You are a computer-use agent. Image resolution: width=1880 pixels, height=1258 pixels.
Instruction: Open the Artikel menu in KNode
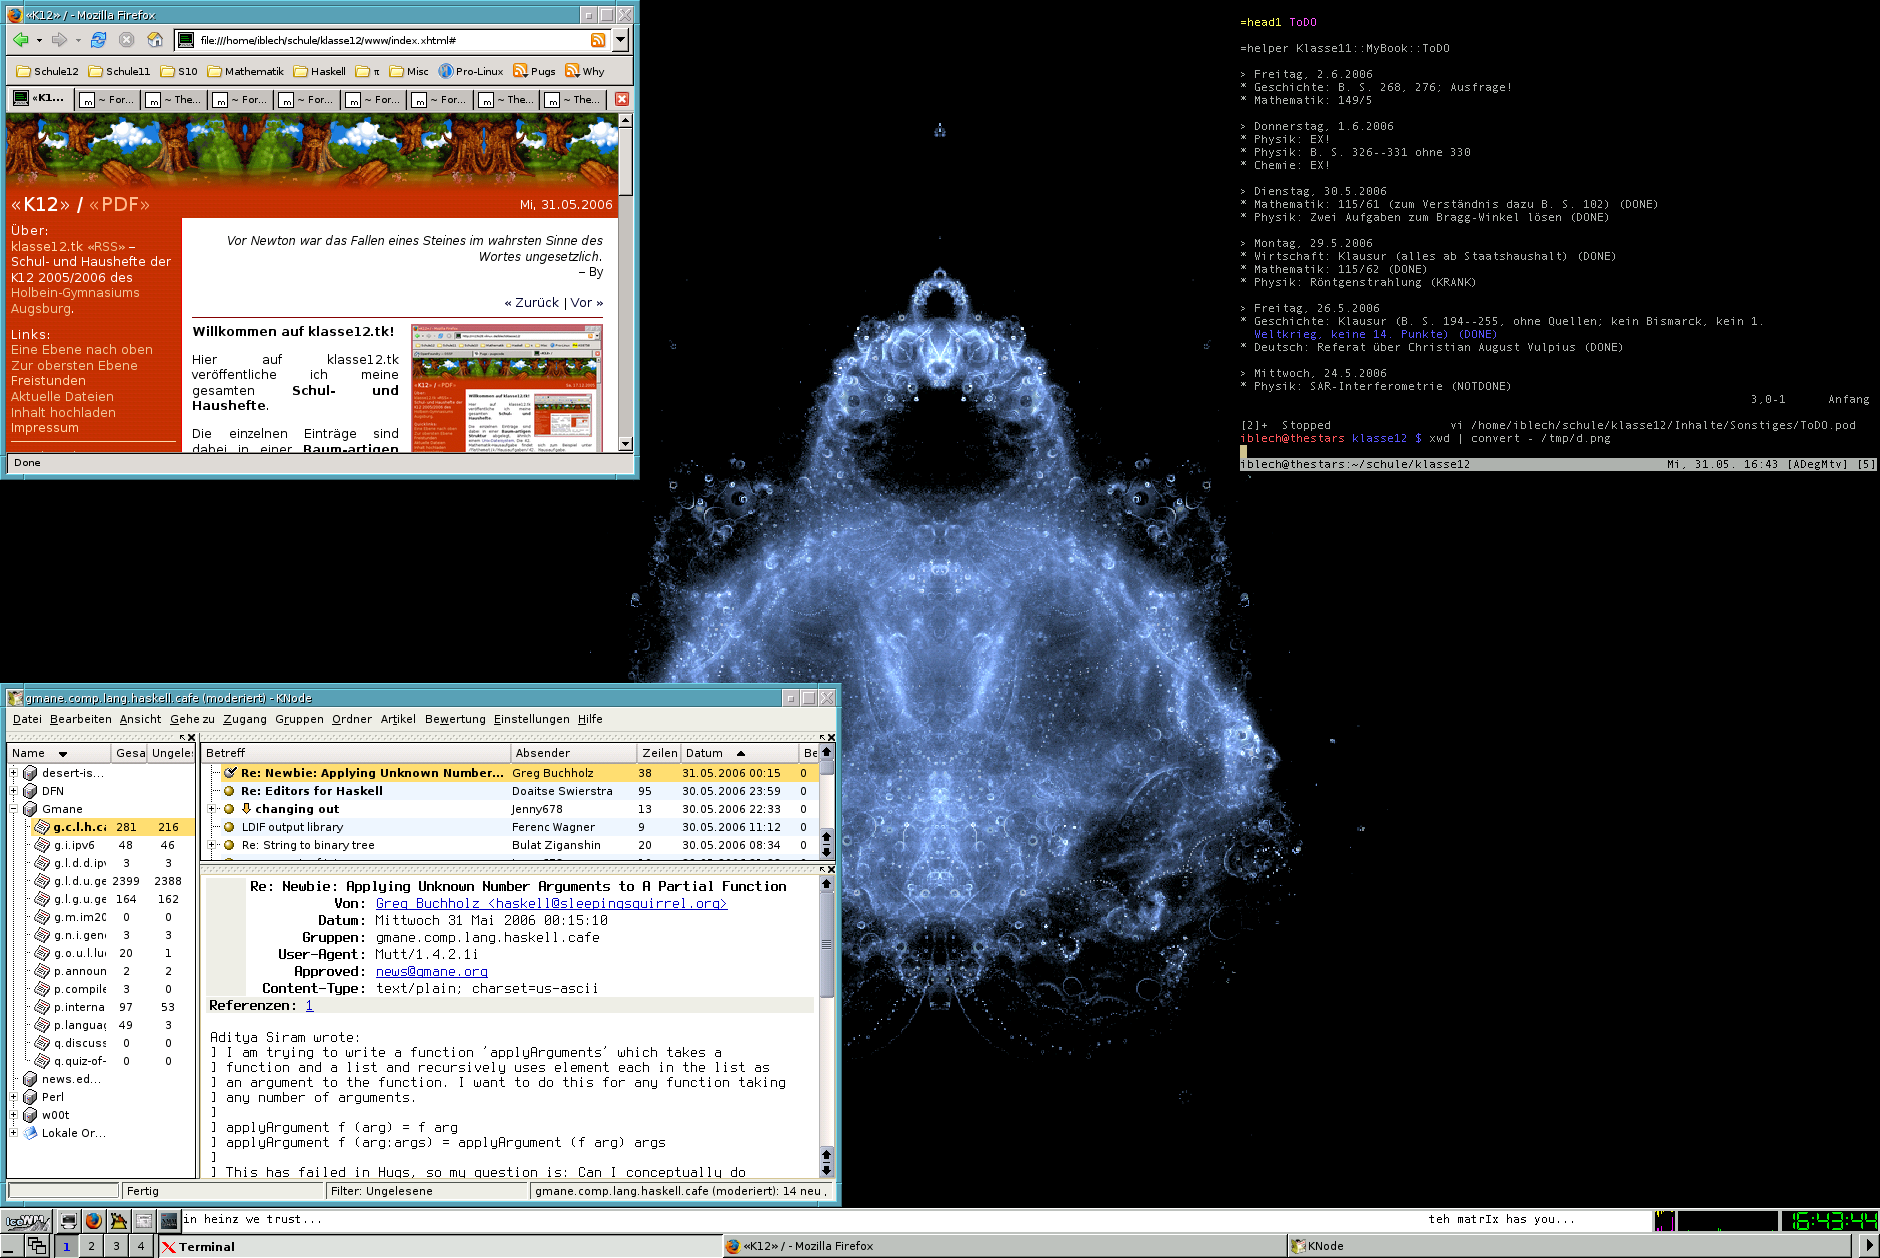(397, 719)
